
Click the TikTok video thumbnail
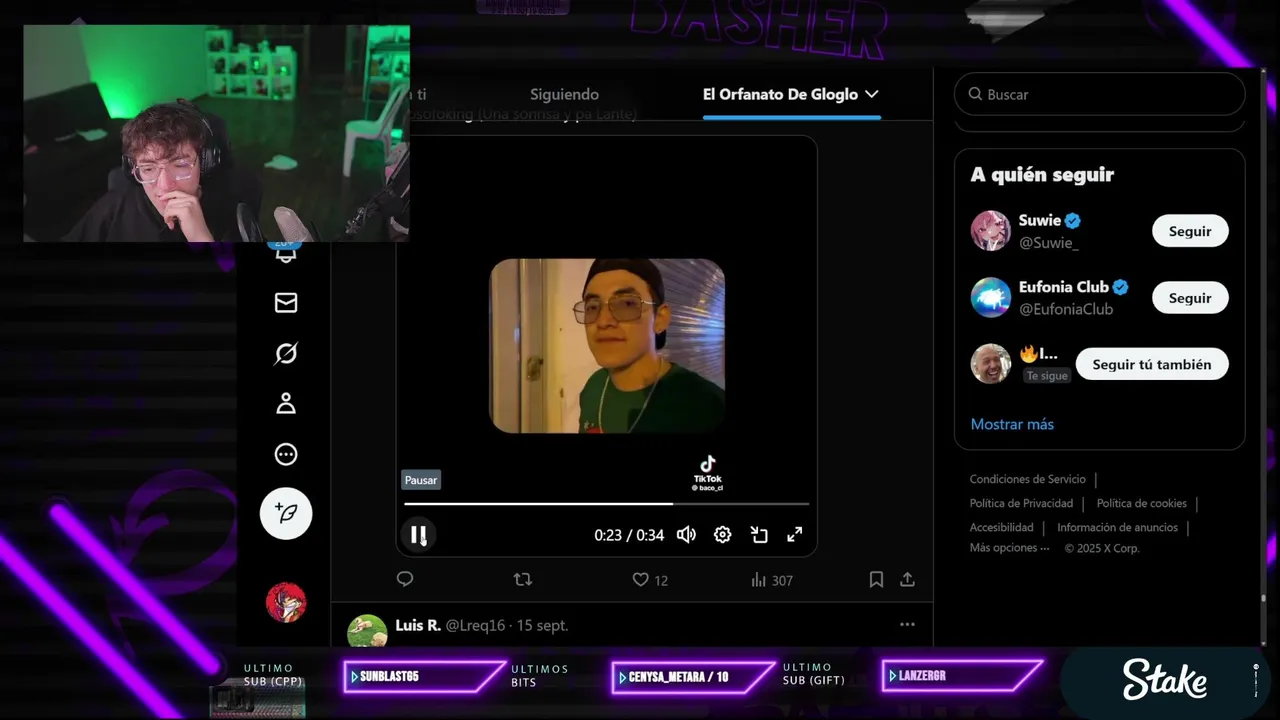607,346
